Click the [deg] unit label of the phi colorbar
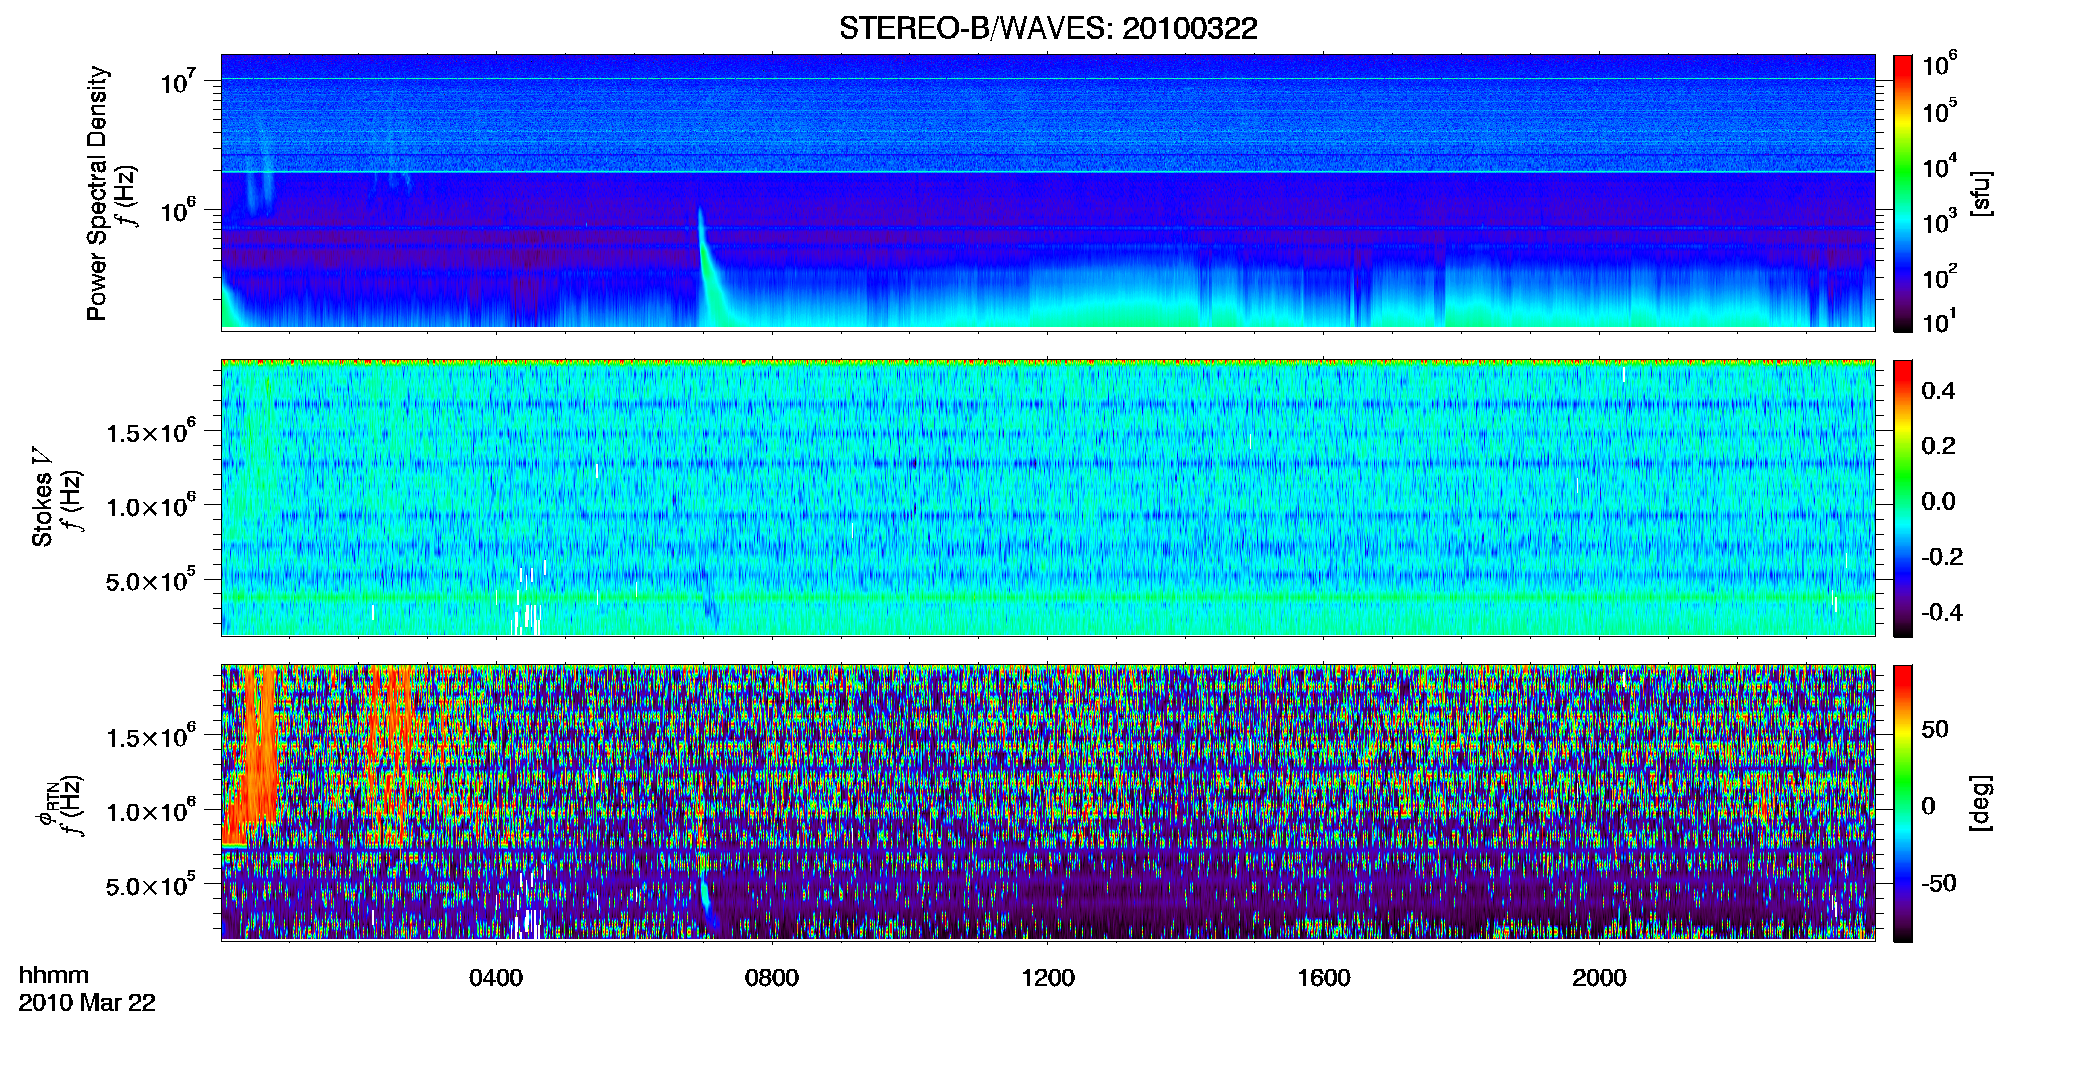 [x=1980, y=803]
